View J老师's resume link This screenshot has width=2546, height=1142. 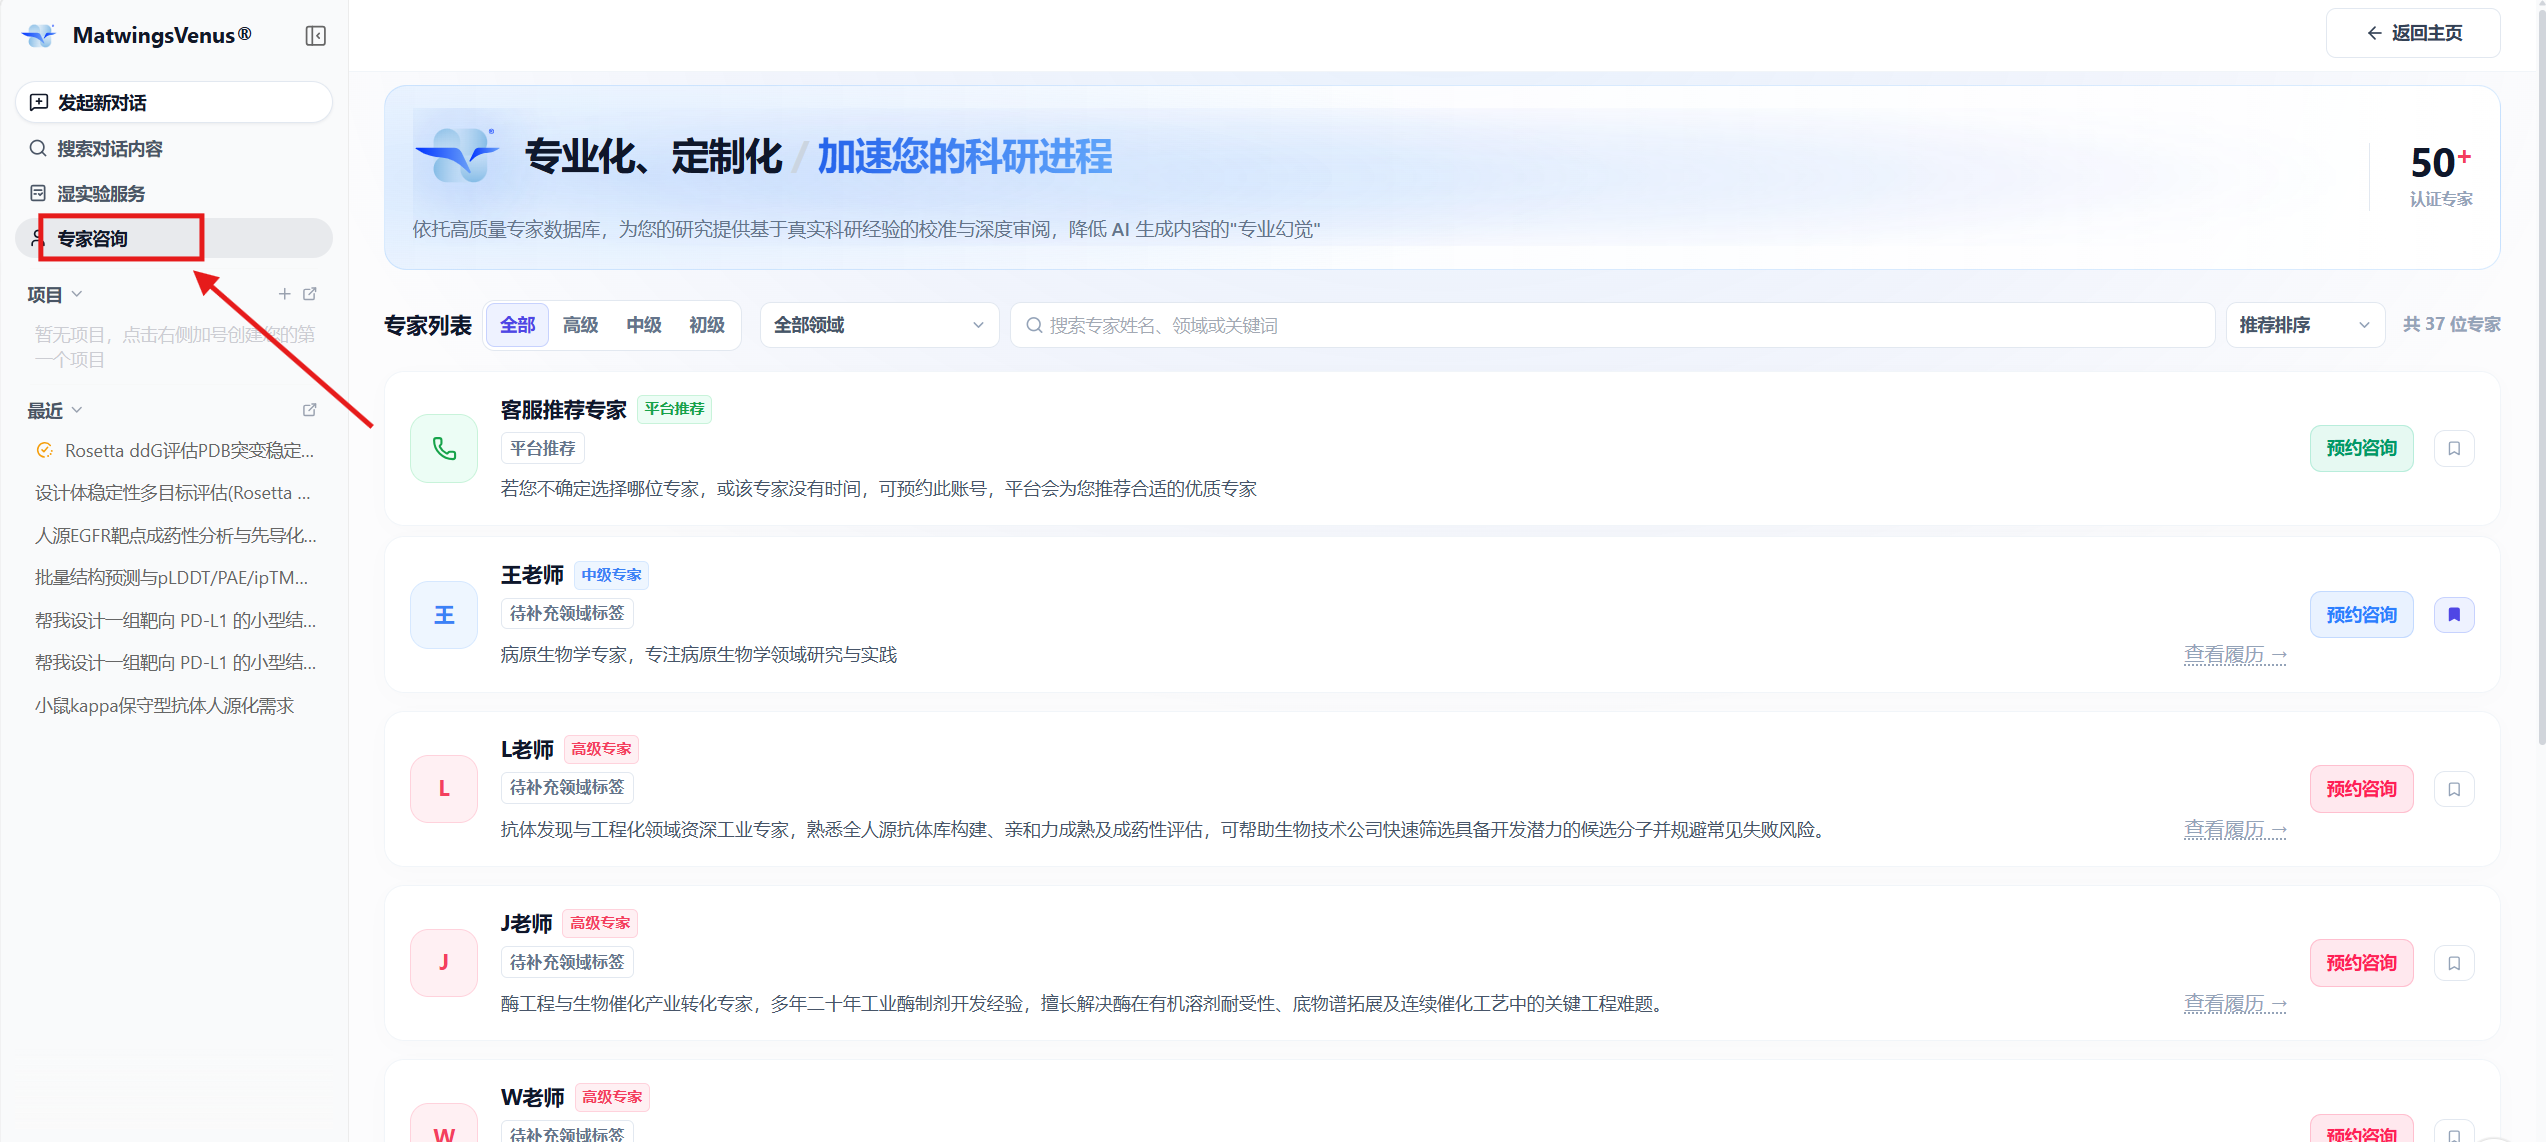[2235, 1004]
